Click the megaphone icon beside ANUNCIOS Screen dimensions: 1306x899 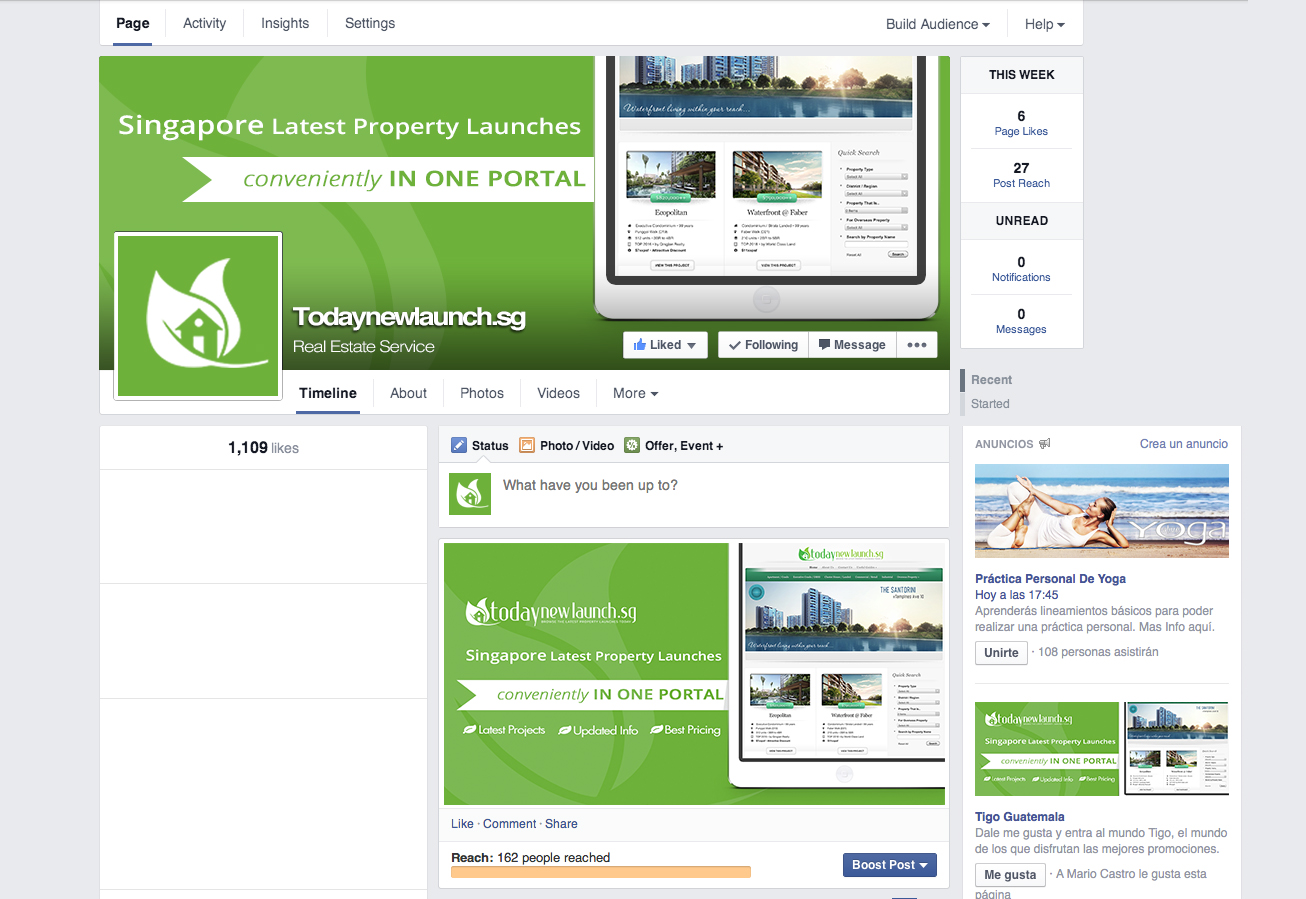click(1045, 444)
